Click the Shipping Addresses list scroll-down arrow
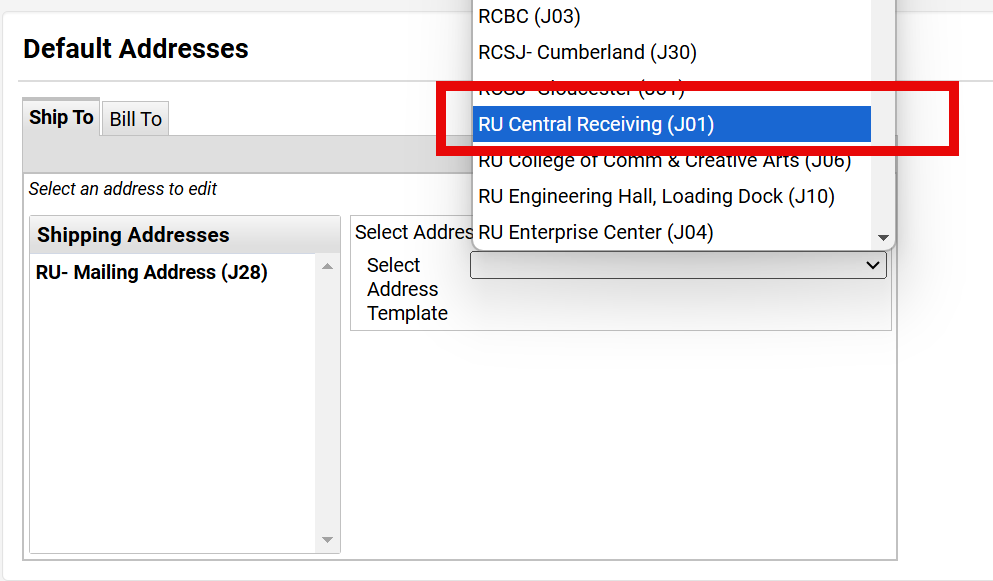 coord(327,540)
